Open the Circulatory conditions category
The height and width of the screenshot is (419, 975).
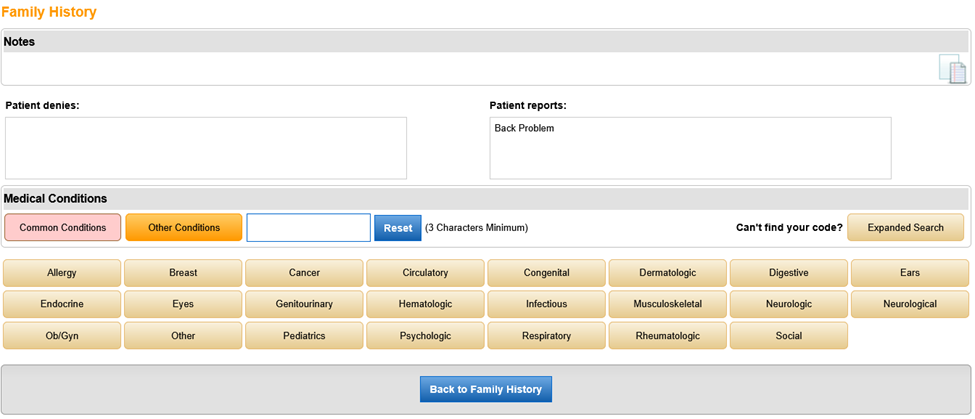425,273
